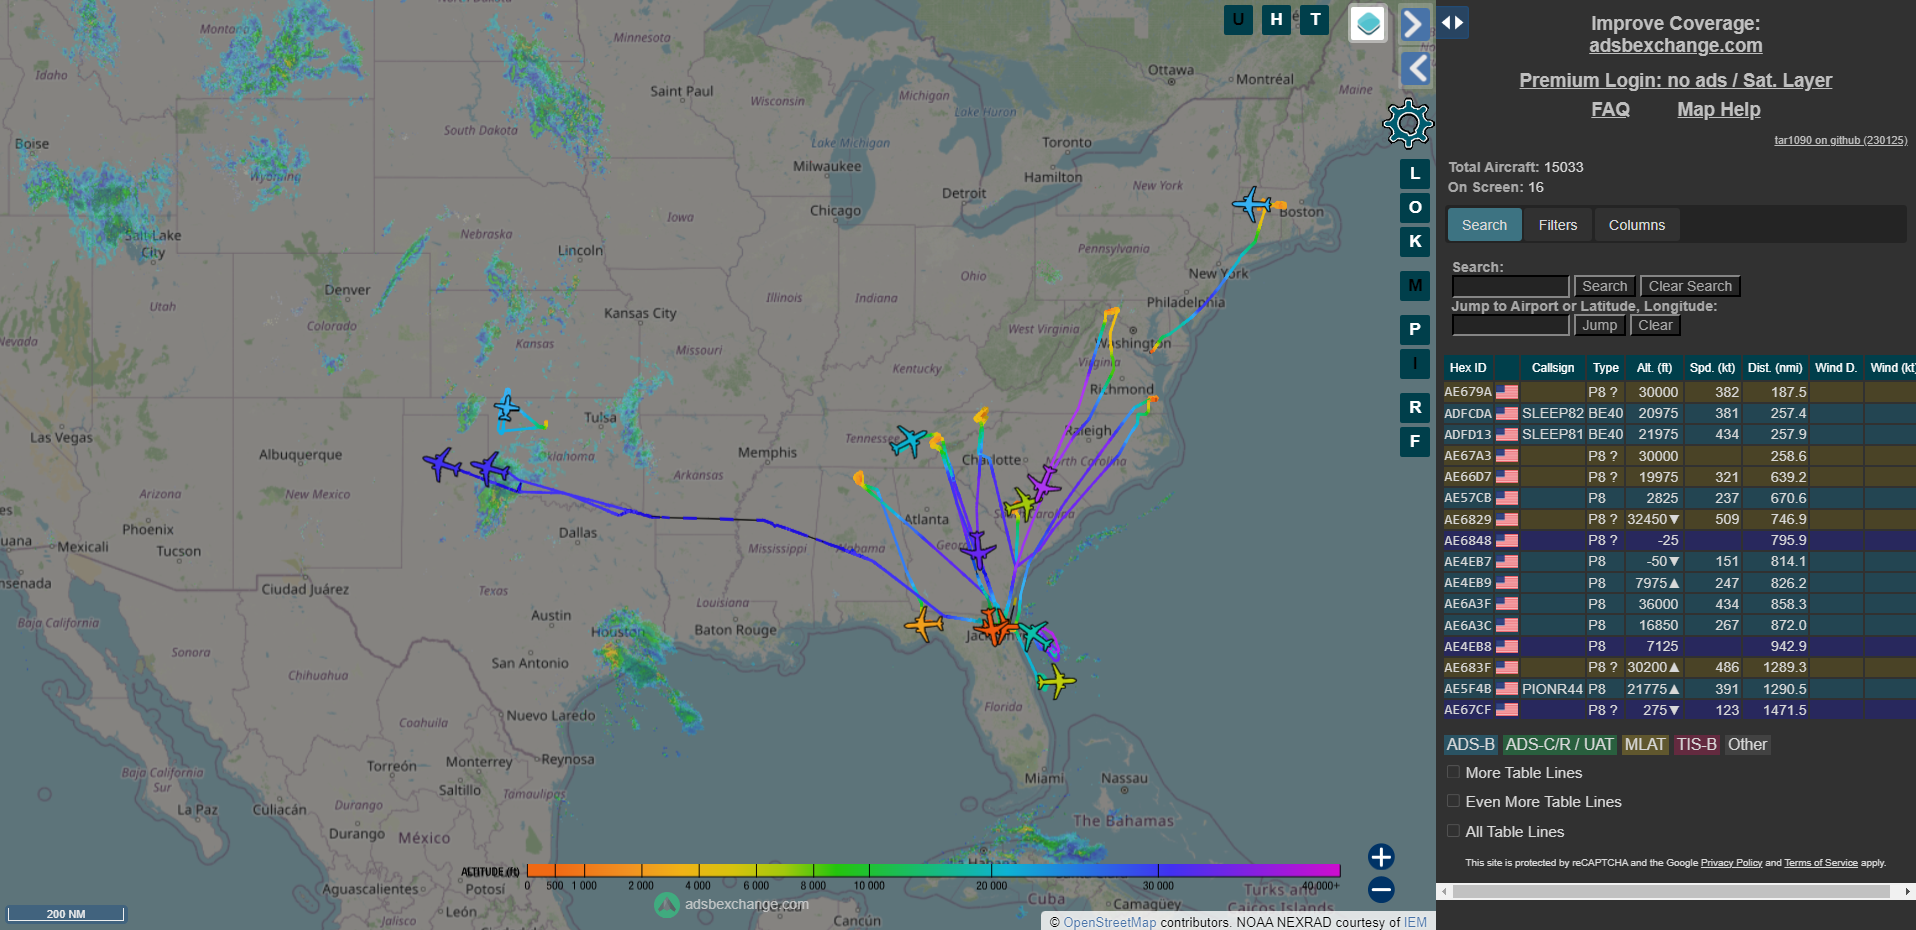Screen dimensions: 1916x930
Task: Click the right chevron sidebar toggle
Action: point(1414,23)
